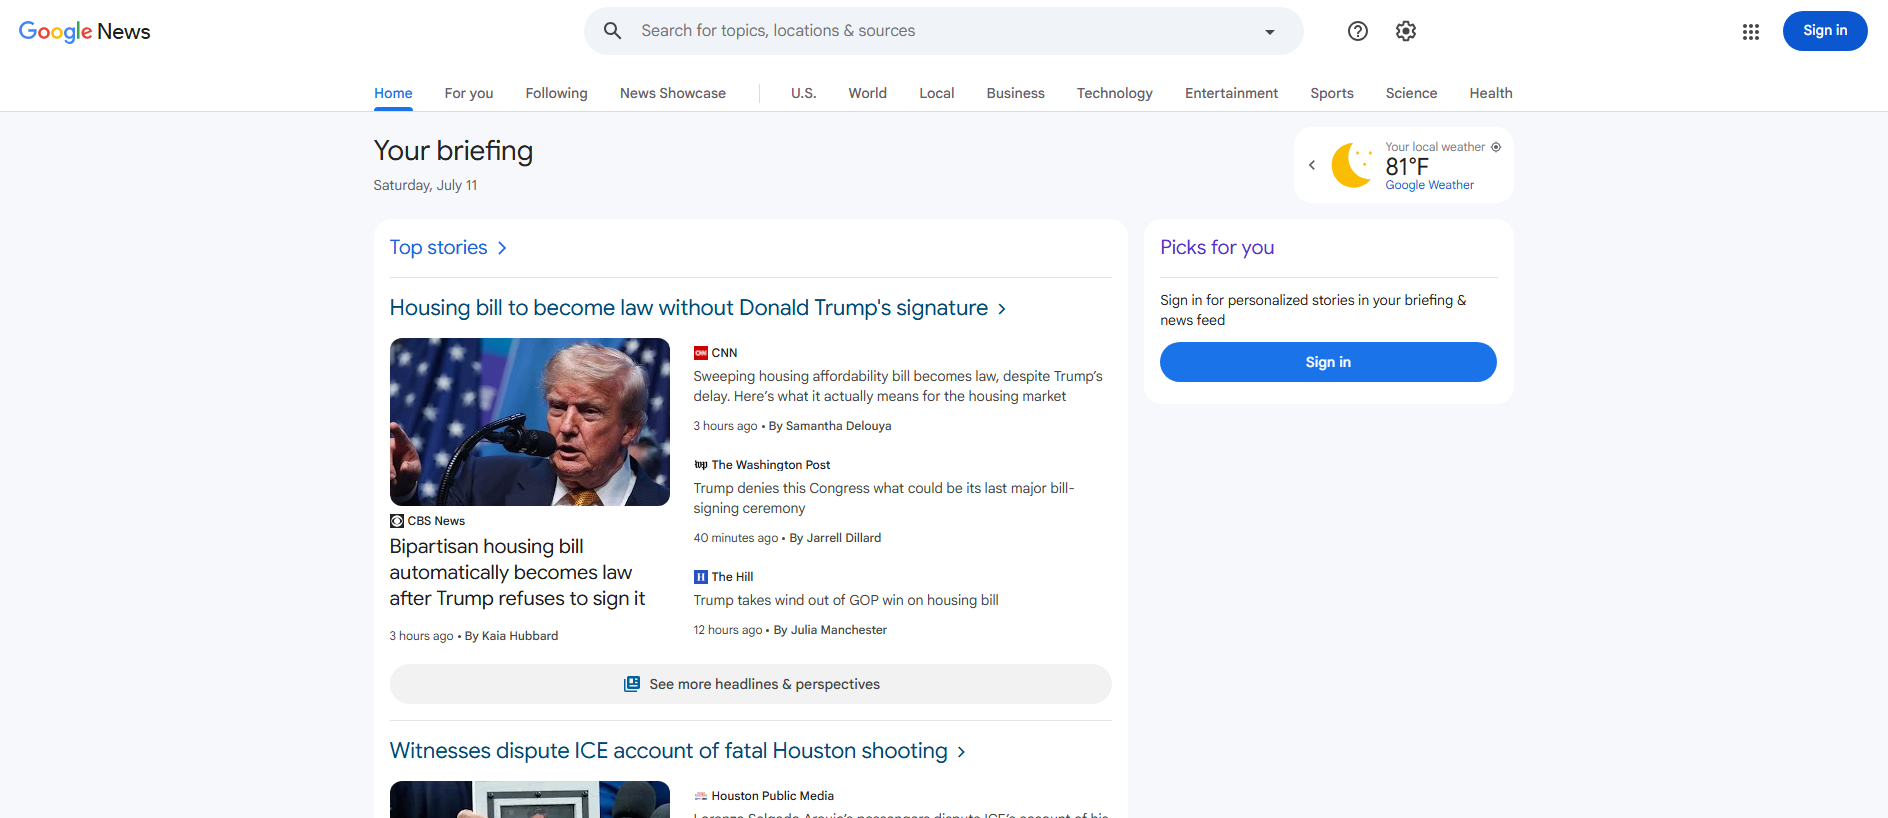Click the Houston shooting story thumbnail
This screenshot has width=1888, height=818.
530,800
